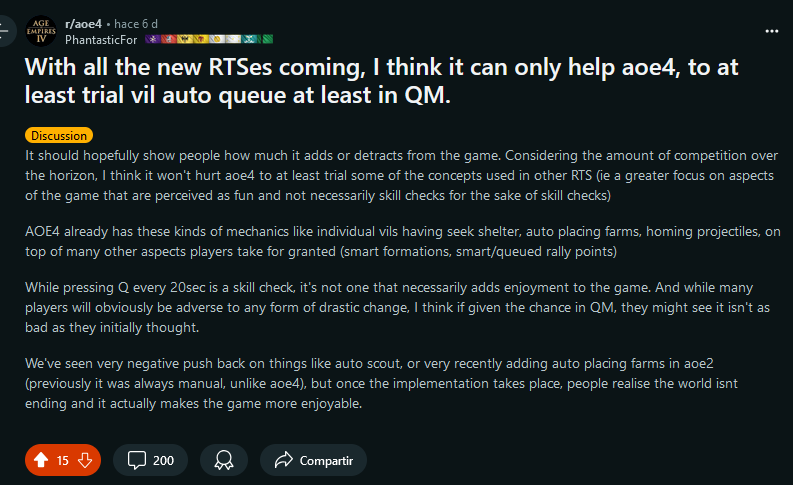Image resolution: width=793 pixels, height=485 pixels.
Task: Give an award to this post
Action: [224, 460]
